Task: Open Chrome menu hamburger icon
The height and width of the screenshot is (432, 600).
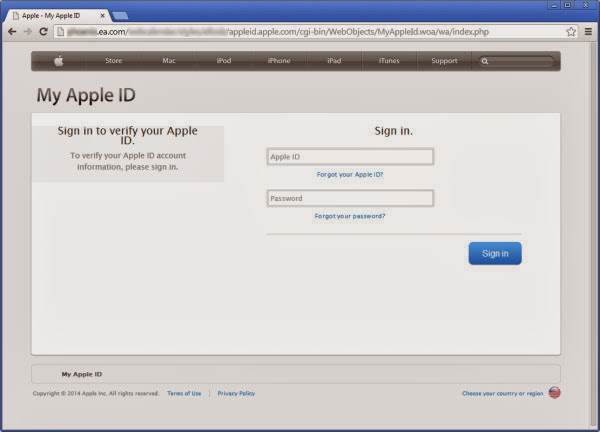Action: point(588,32)
